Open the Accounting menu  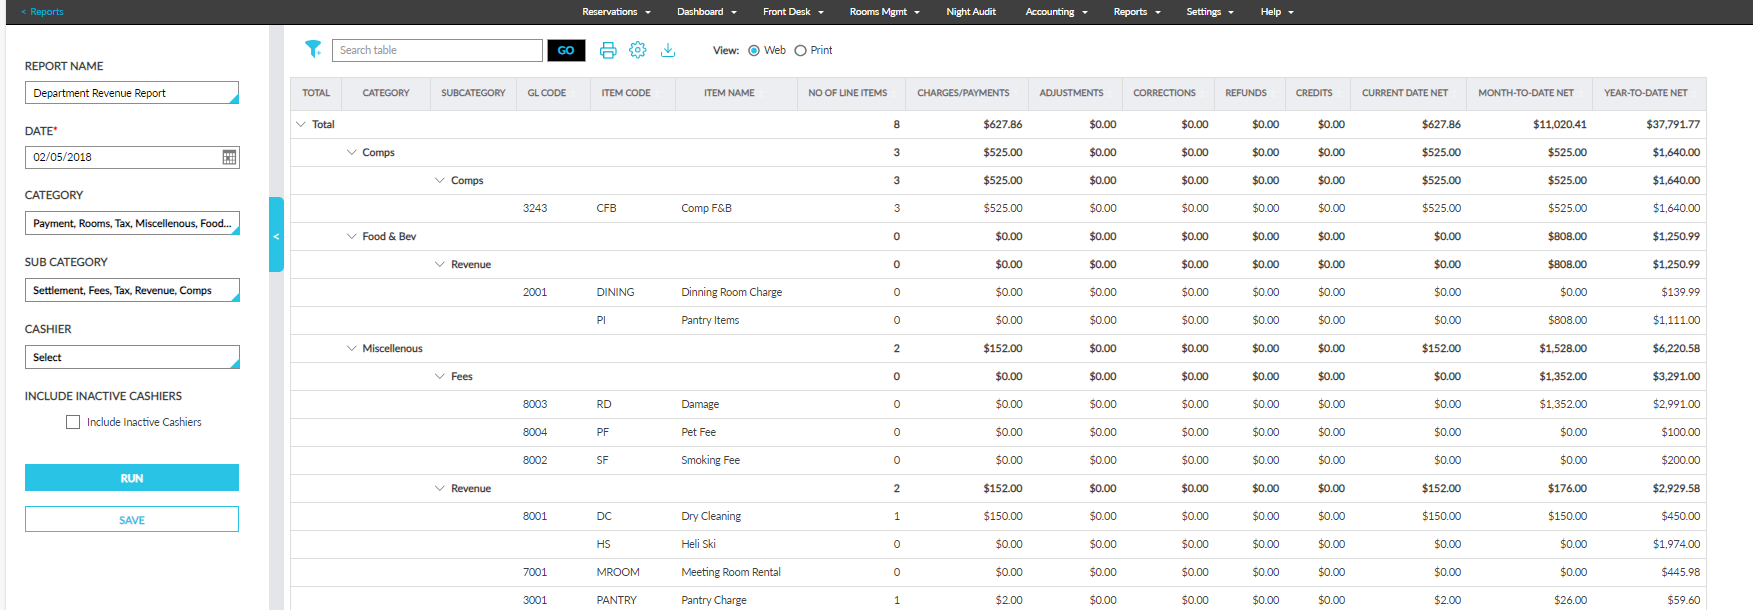(x=1055, y=12)
